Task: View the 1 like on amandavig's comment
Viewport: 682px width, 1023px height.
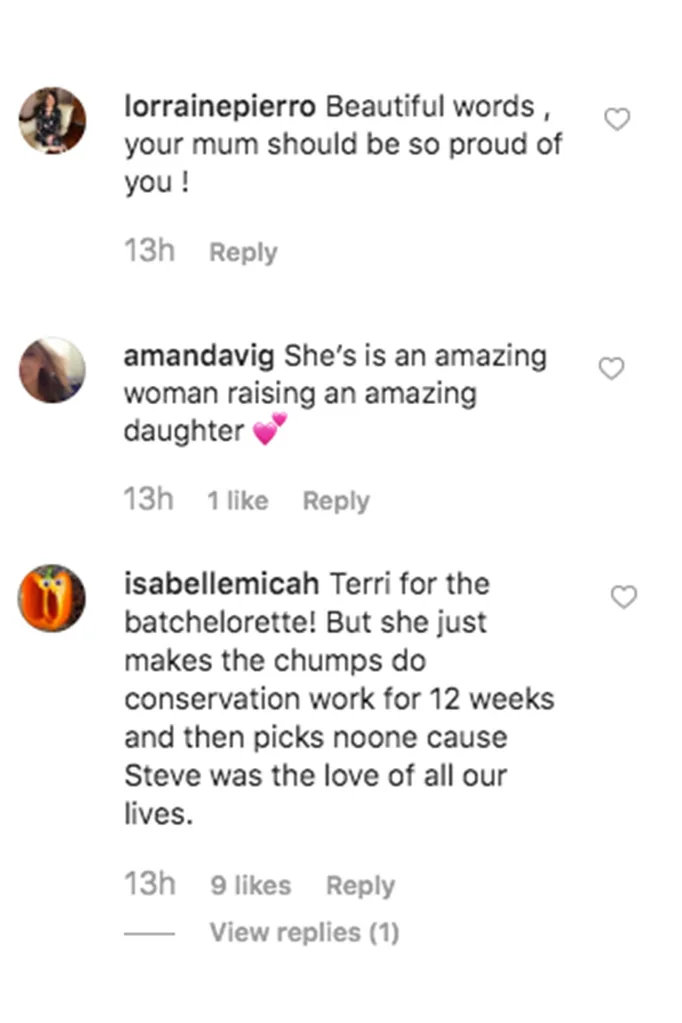Action: point(236,499)
